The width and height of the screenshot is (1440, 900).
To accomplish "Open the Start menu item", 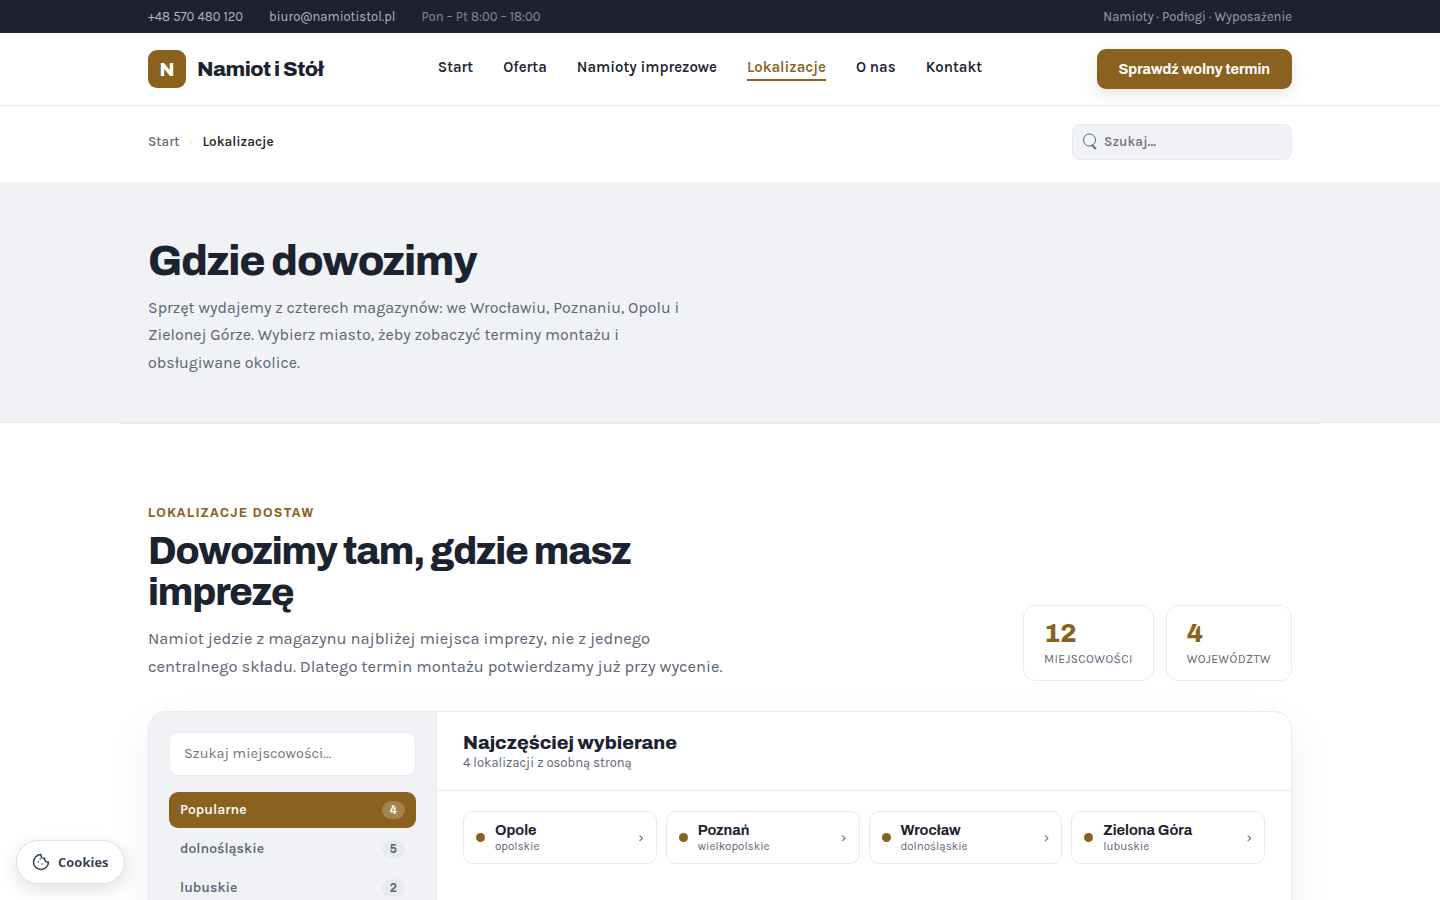I will pyautogui.click(x=455, y=67).
